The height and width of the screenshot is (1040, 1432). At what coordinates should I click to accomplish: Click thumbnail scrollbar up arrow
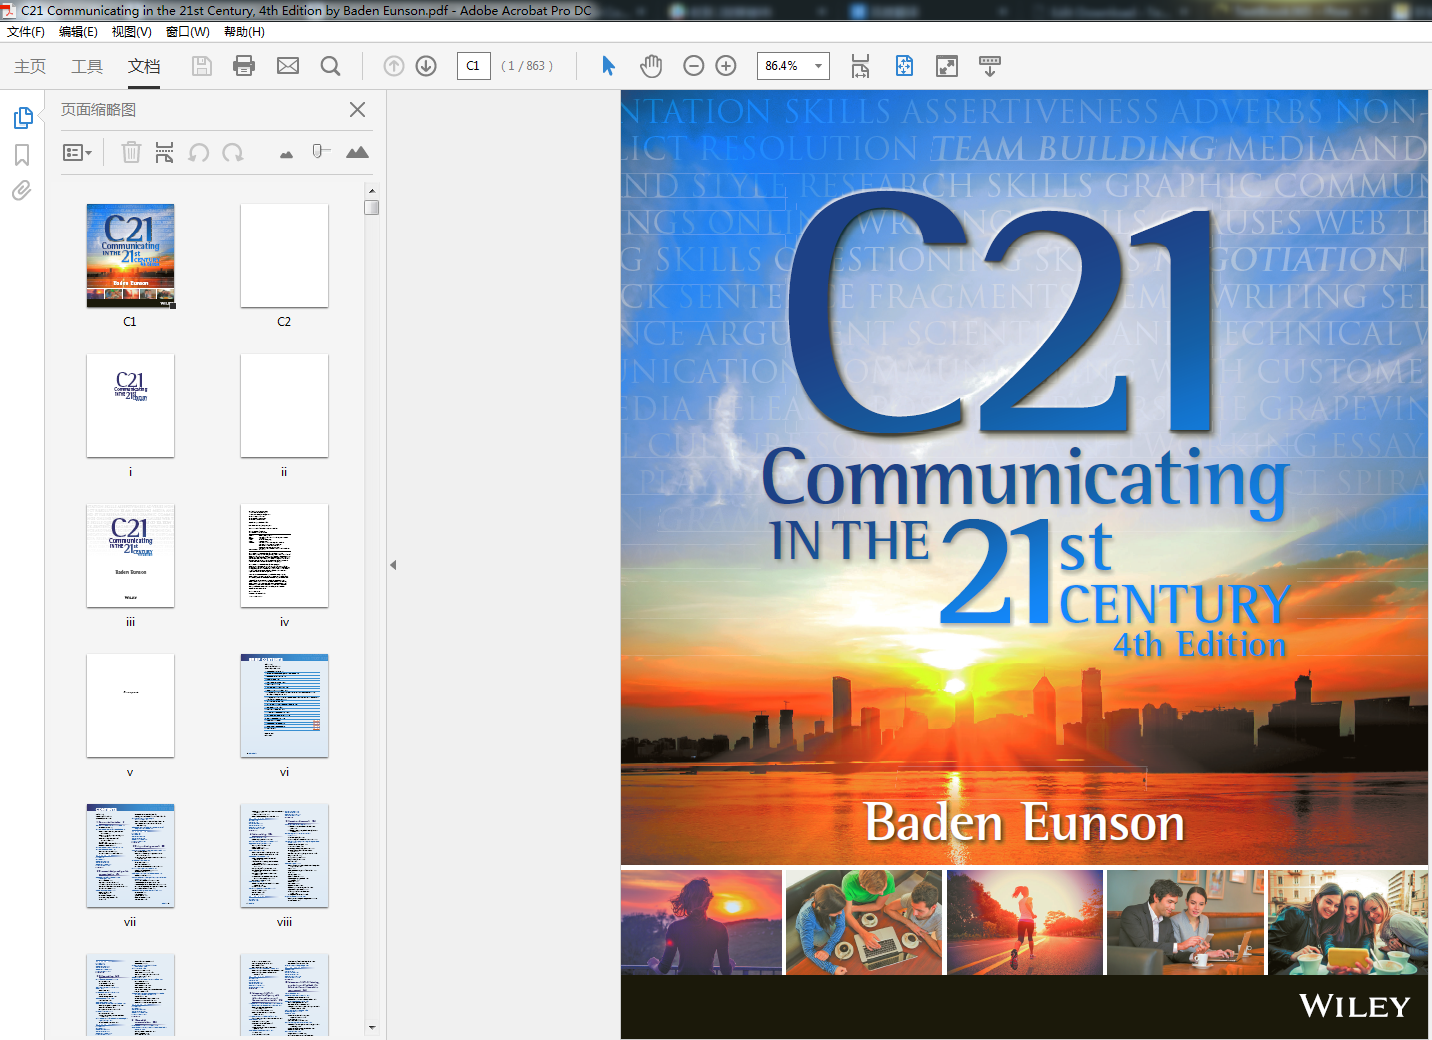point(372,190)
